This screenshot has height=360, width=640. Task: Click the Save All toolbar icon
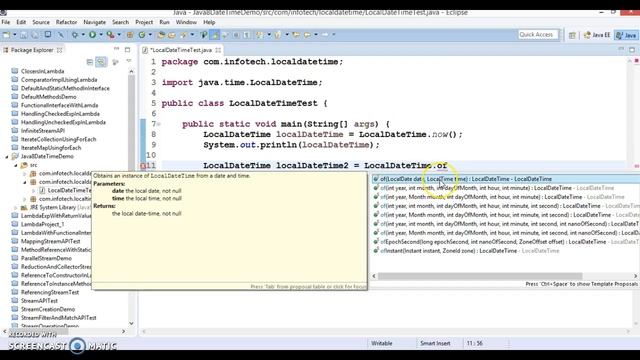[35, 35]
